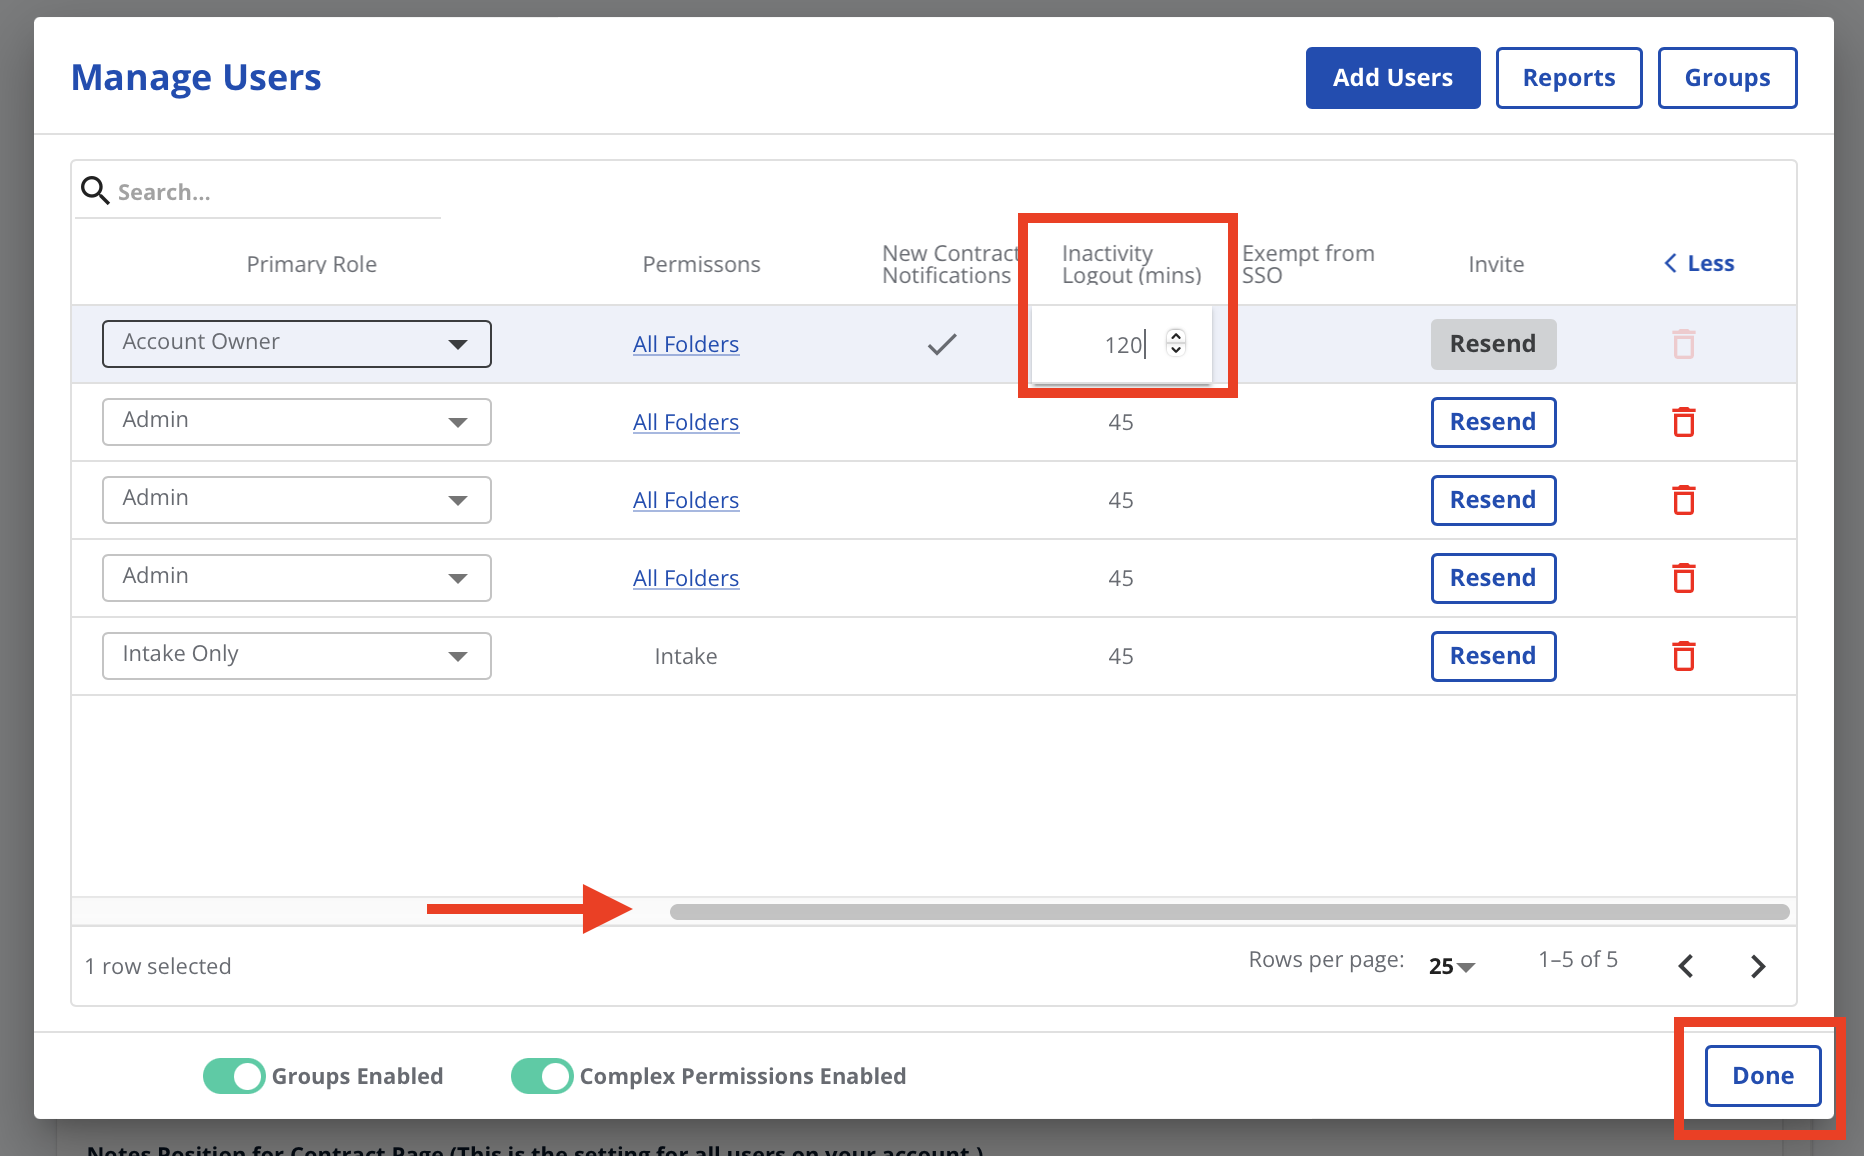1864x1156 pixels.
Task: Click the trash icon on the first Admin row
Action: click(x=1684, y=422)
